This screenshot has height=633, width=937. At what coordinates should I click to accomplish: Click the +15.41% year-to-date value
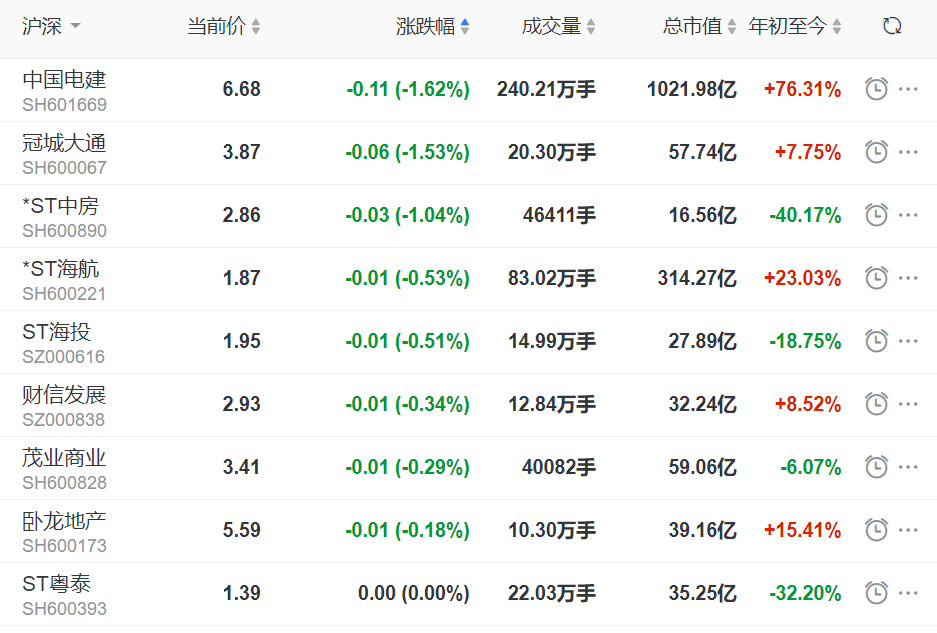pyautogui.click(x=803, y=530)
